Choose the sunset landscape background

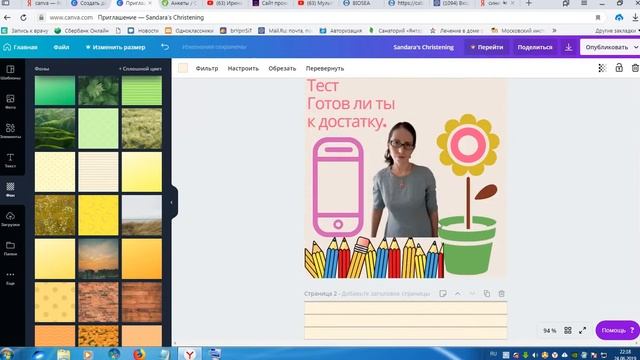[x=98, y=259]
